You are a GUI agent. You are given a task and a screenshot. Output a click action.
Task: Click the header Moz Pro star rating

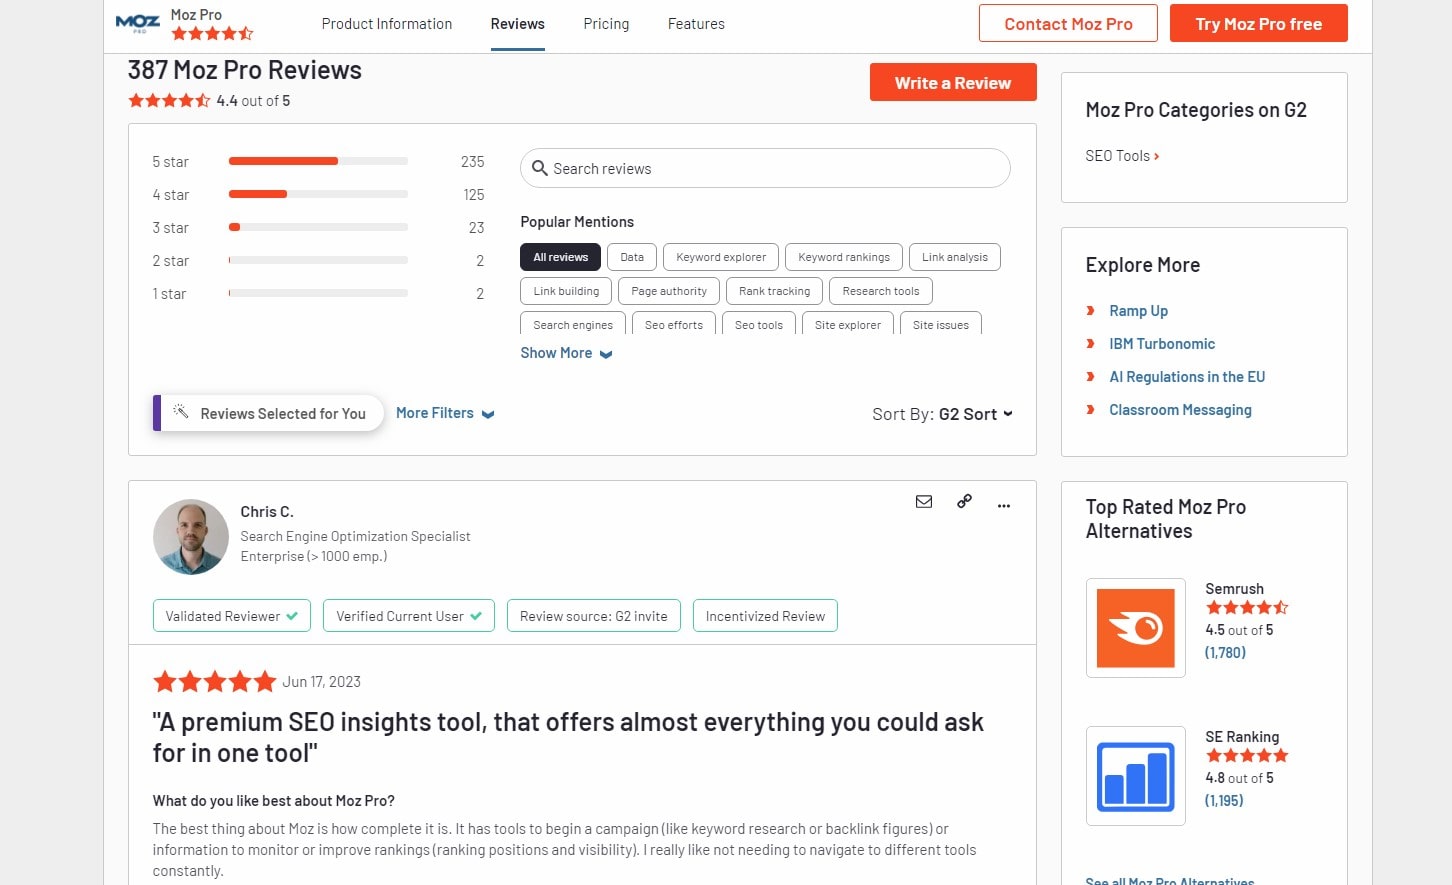[212, 34]
